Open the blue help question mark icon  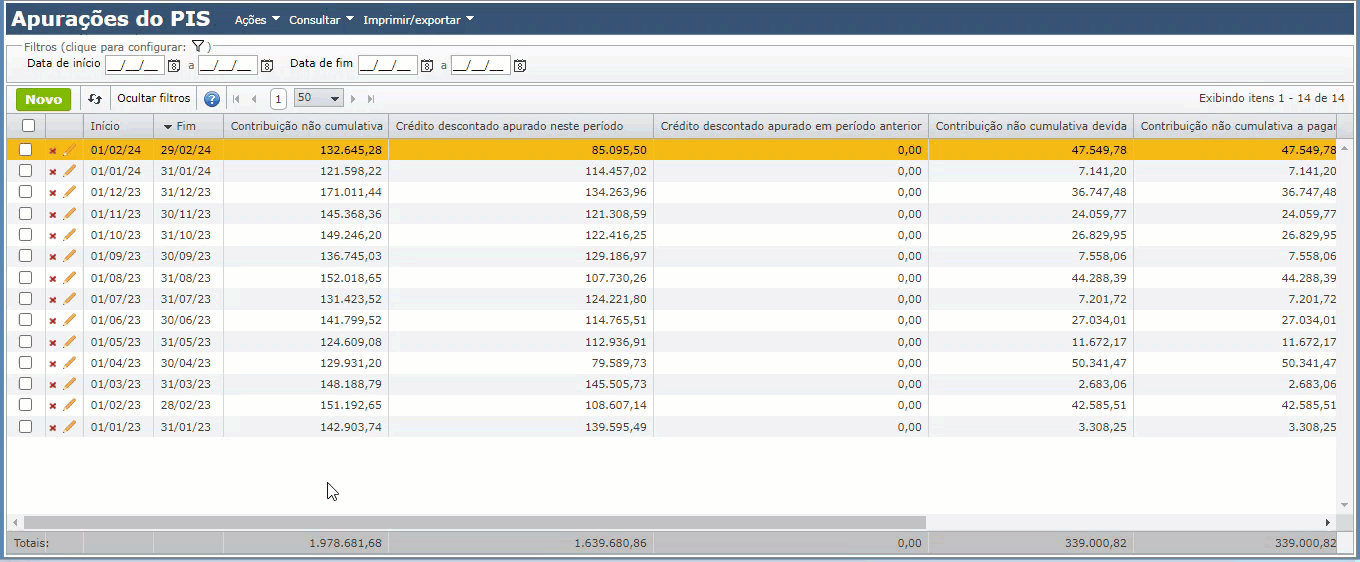point(212,99)
